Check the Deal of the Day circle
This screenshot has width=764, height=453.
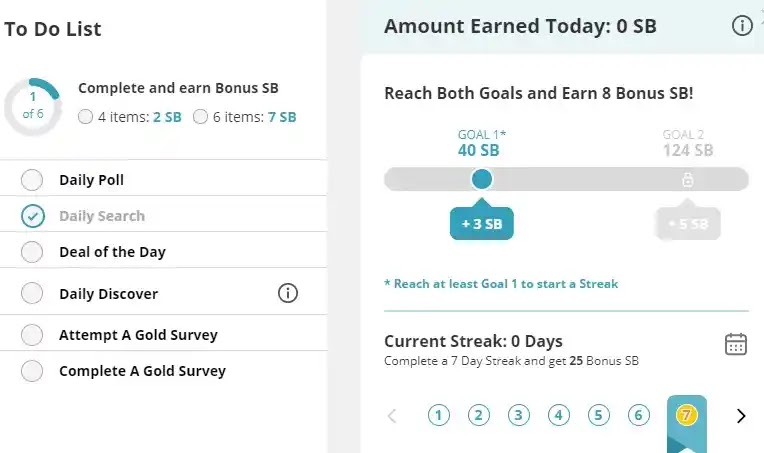pyautogui.click(x=32, y=252)
